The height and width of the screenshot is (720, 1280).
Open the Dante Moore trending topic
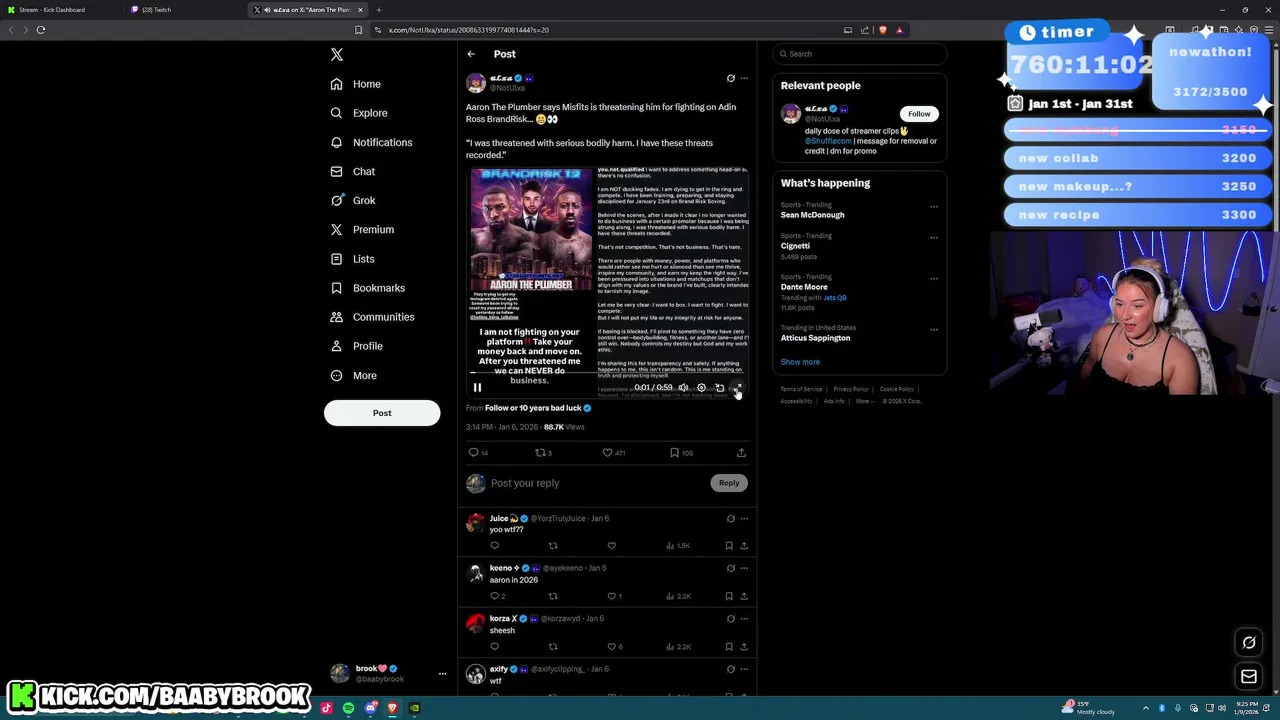pyautogui.click(x=804, y=287)
